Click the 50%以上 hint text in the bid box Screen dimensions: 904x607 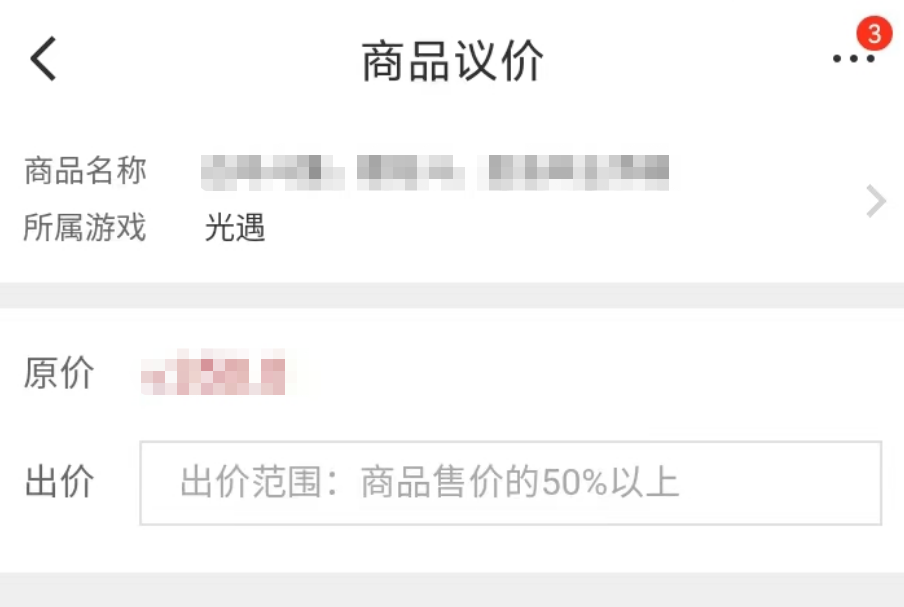coord(611,482)
